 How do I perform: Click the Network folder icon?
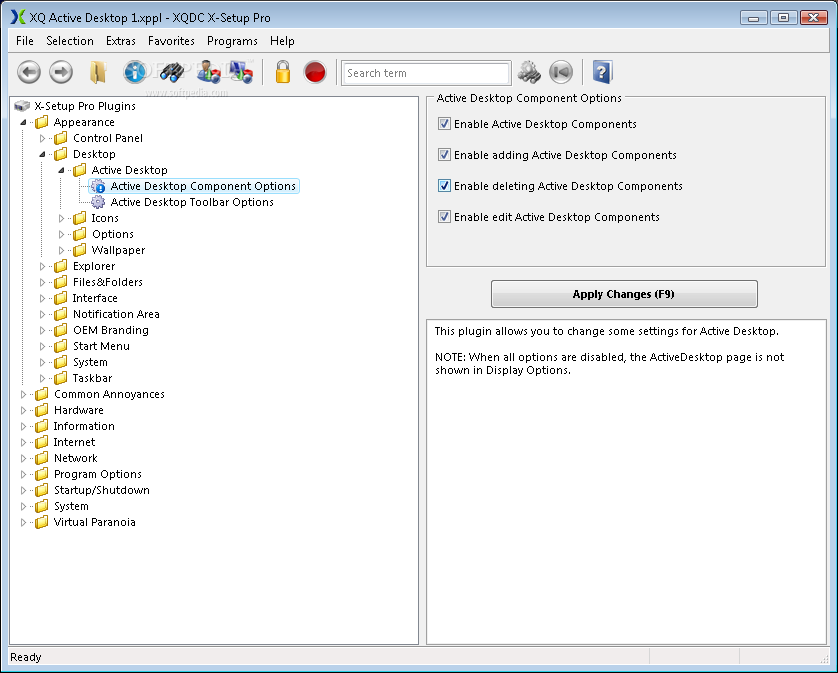pos(42,458)
